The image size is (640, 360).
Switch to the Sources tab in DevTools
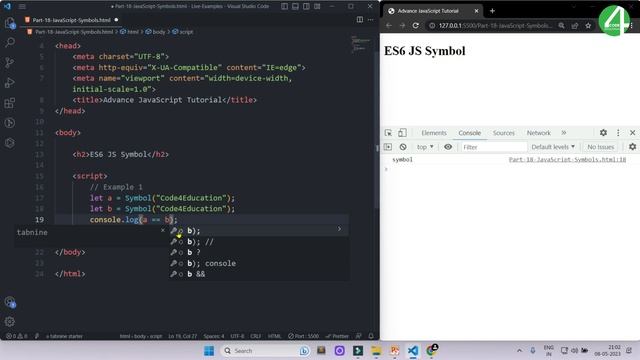(x=504, y=133)
